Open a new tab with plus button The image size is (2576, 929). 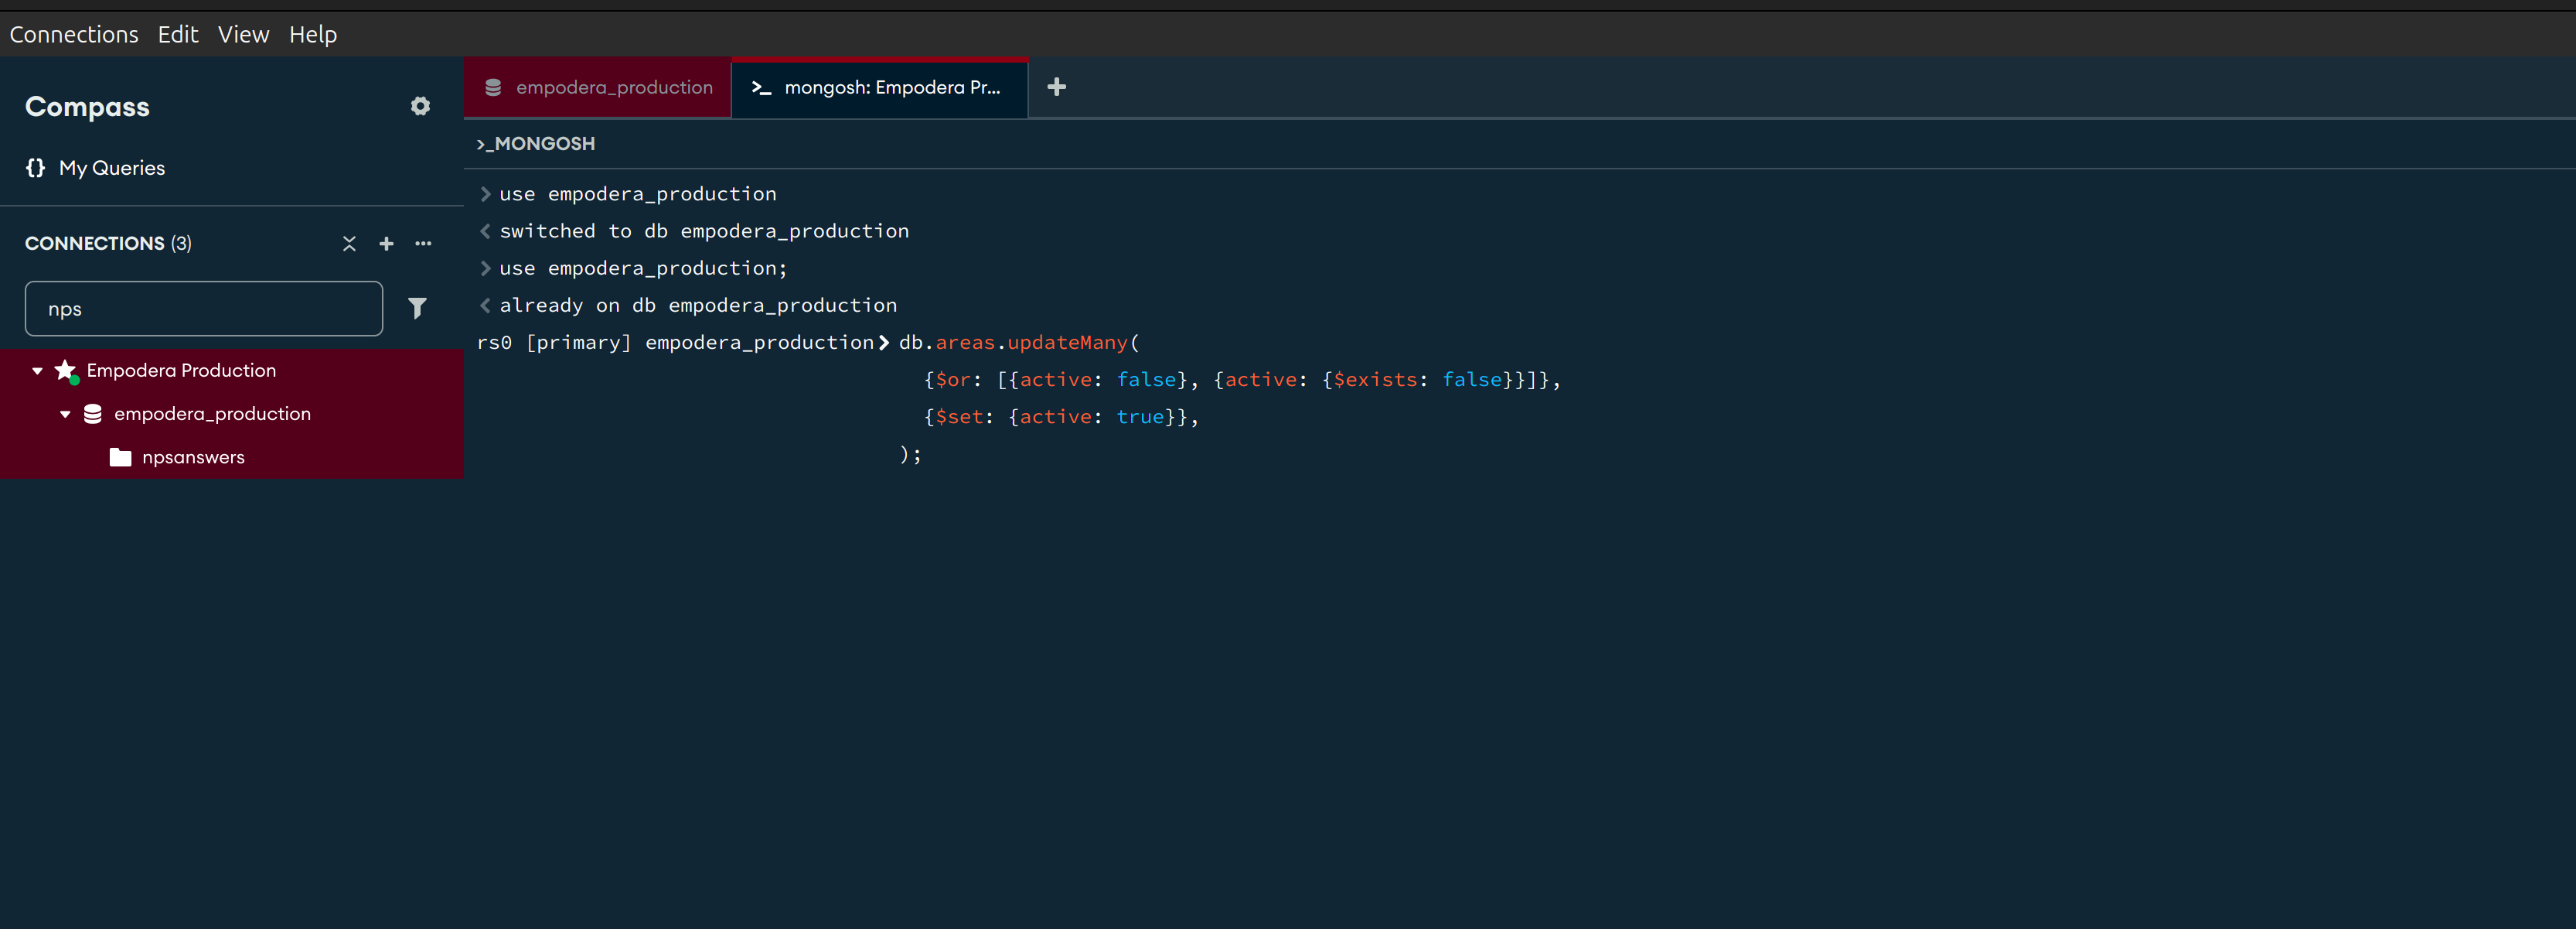pos(1056,87)
